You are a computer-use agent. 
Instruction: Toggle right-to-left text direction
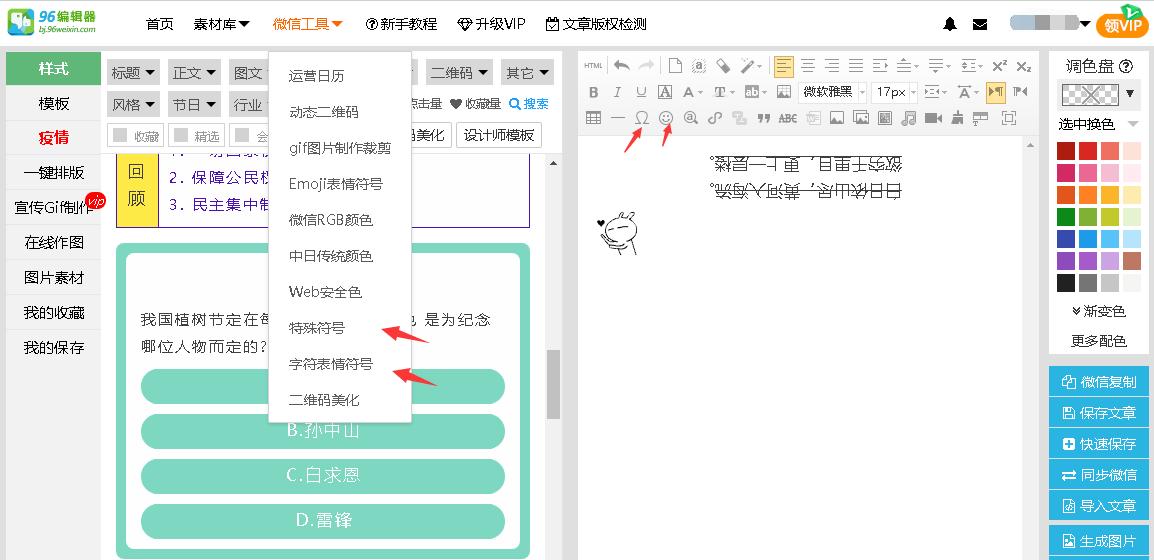[1020, 92]
